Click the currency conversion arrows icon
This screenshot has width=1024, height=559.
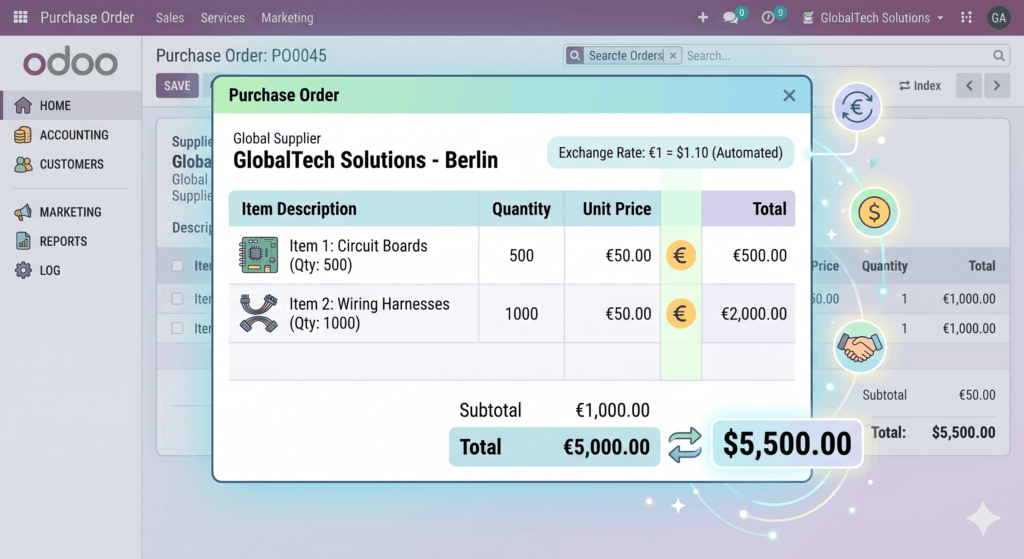(x=684, y=445)
